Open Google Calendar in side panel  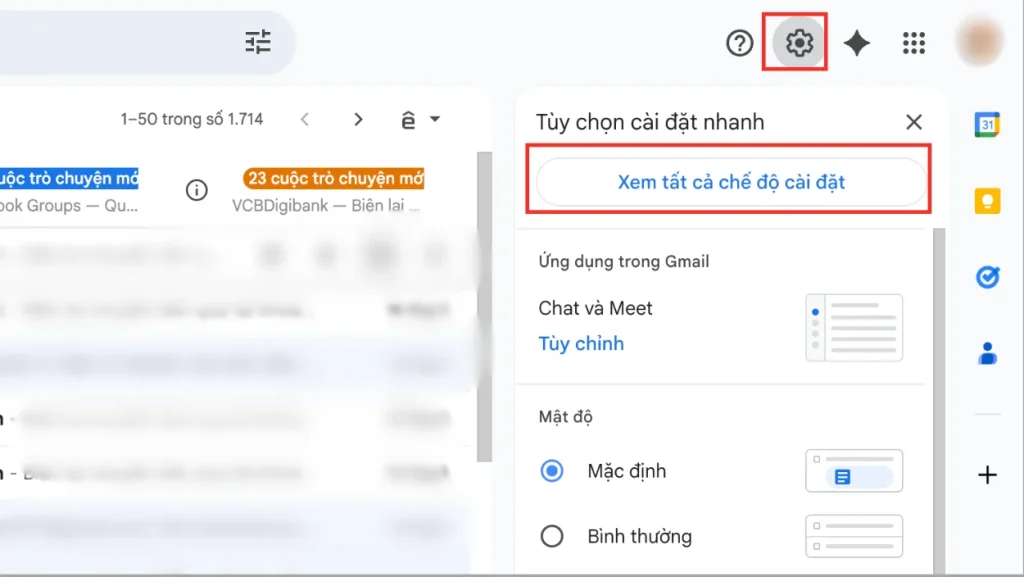pos(987,125)
